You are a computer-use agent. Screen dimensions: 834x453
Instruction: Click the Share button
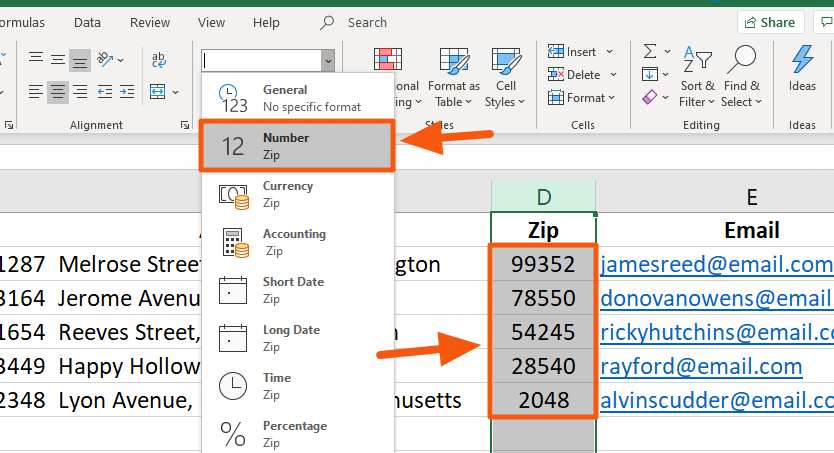pos(770,22)
